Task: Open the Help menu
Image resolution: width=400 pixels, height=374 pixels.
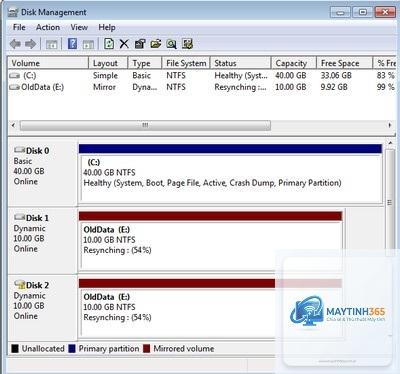Action: pos(107,27)
